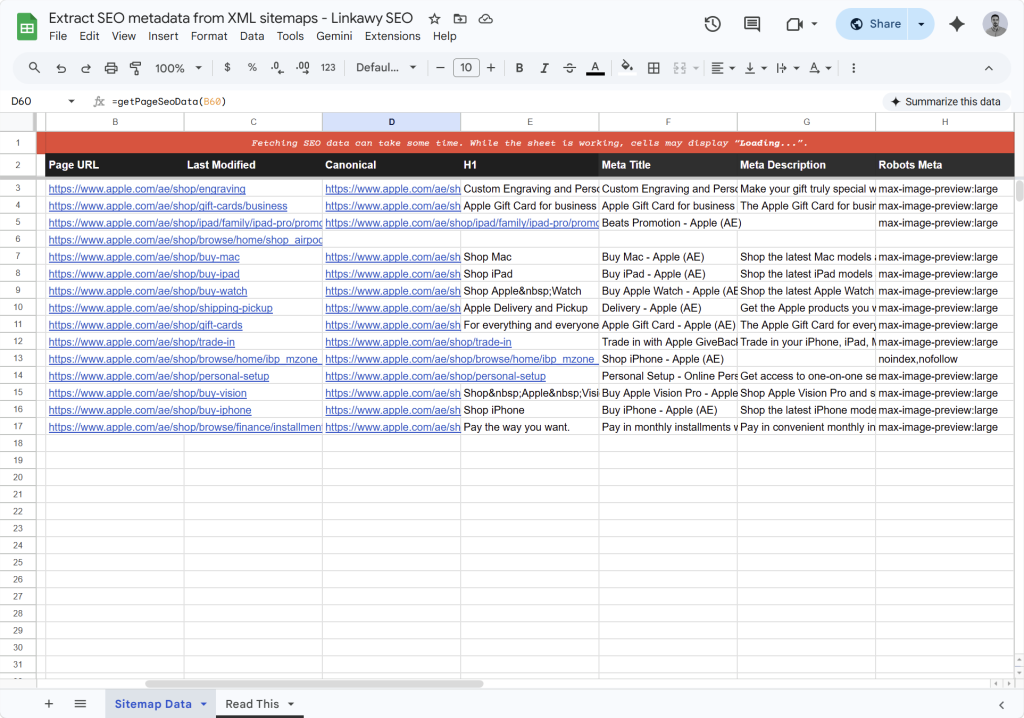Click the Print icon in toolbar
Image resolution: width=1024 pixels, height=718 pixels.
click(111, 68)
